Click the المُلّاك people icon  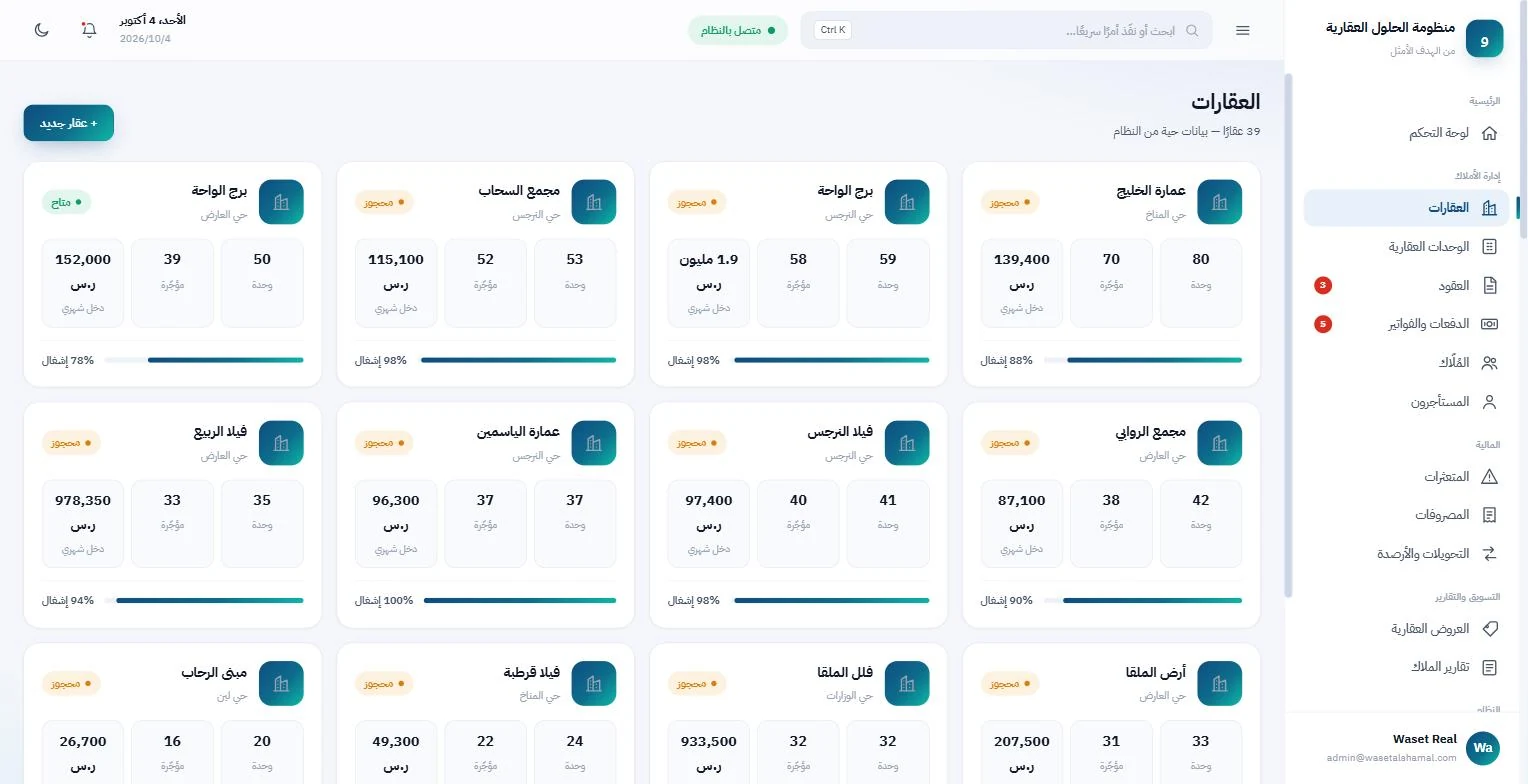1489,363
